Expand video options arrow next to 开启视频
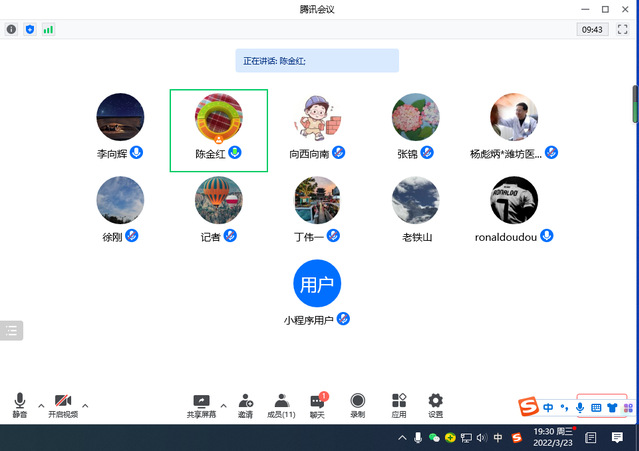Screen dimensions: 639x451 point(85,405)
